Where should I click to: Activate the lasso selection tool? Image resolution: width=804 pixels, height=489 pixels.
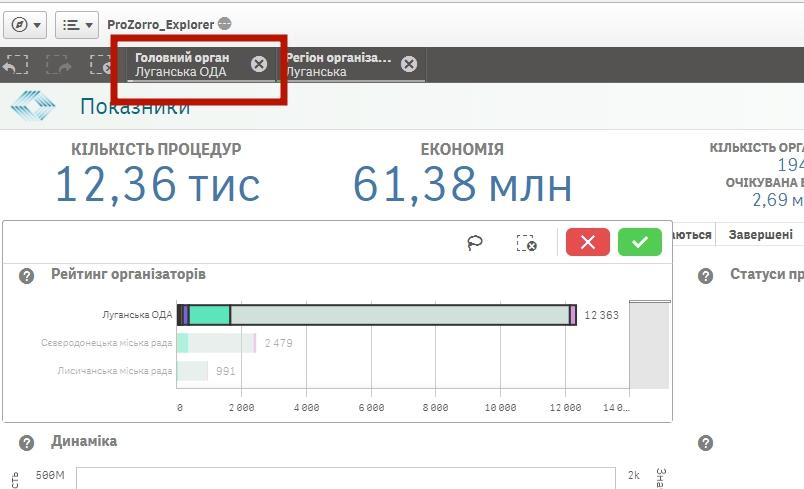475,243
